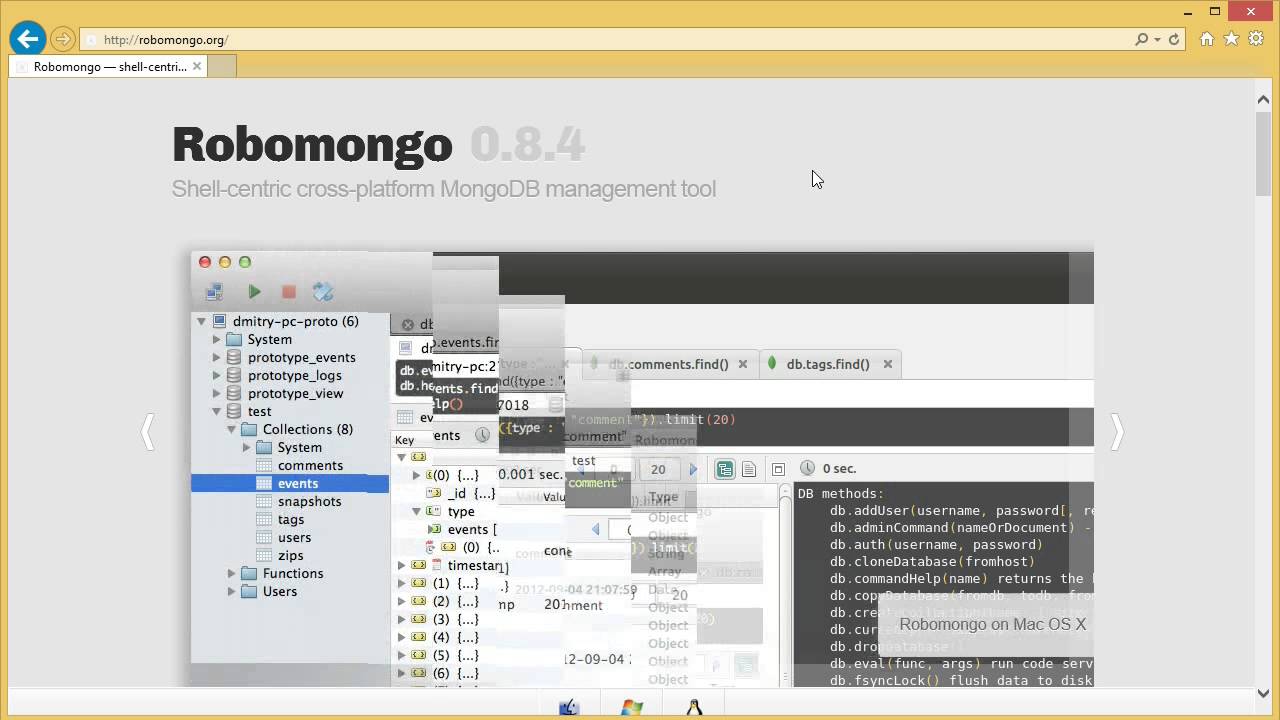
Task: Expand the prototype_events database
Action: coord(216,358)
